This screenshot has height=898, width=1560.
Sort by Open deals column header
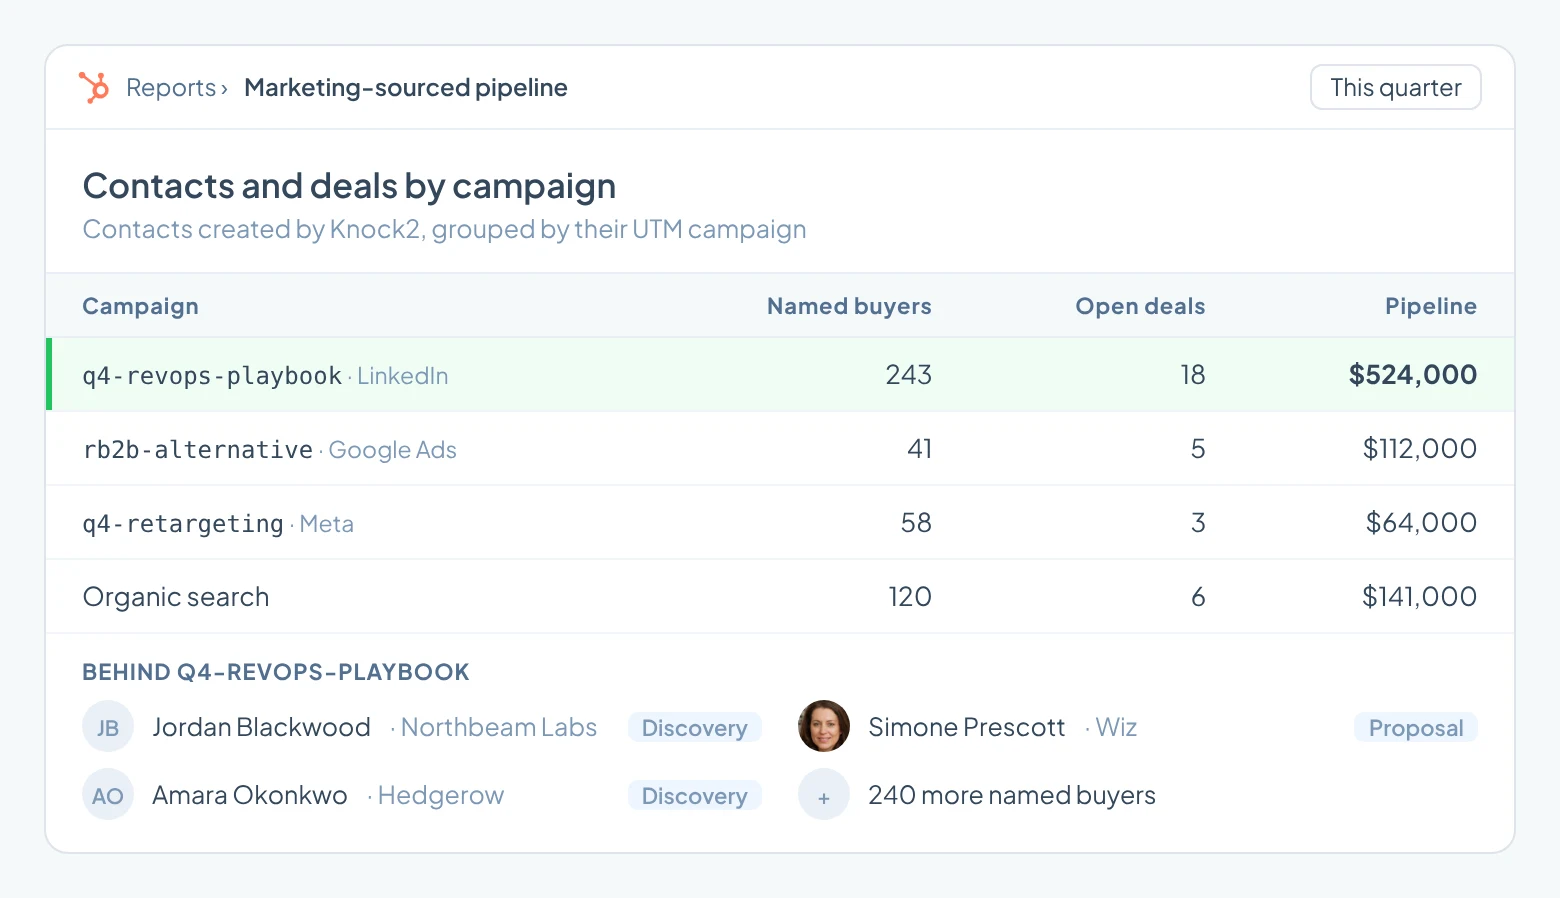click(1140, 306)
